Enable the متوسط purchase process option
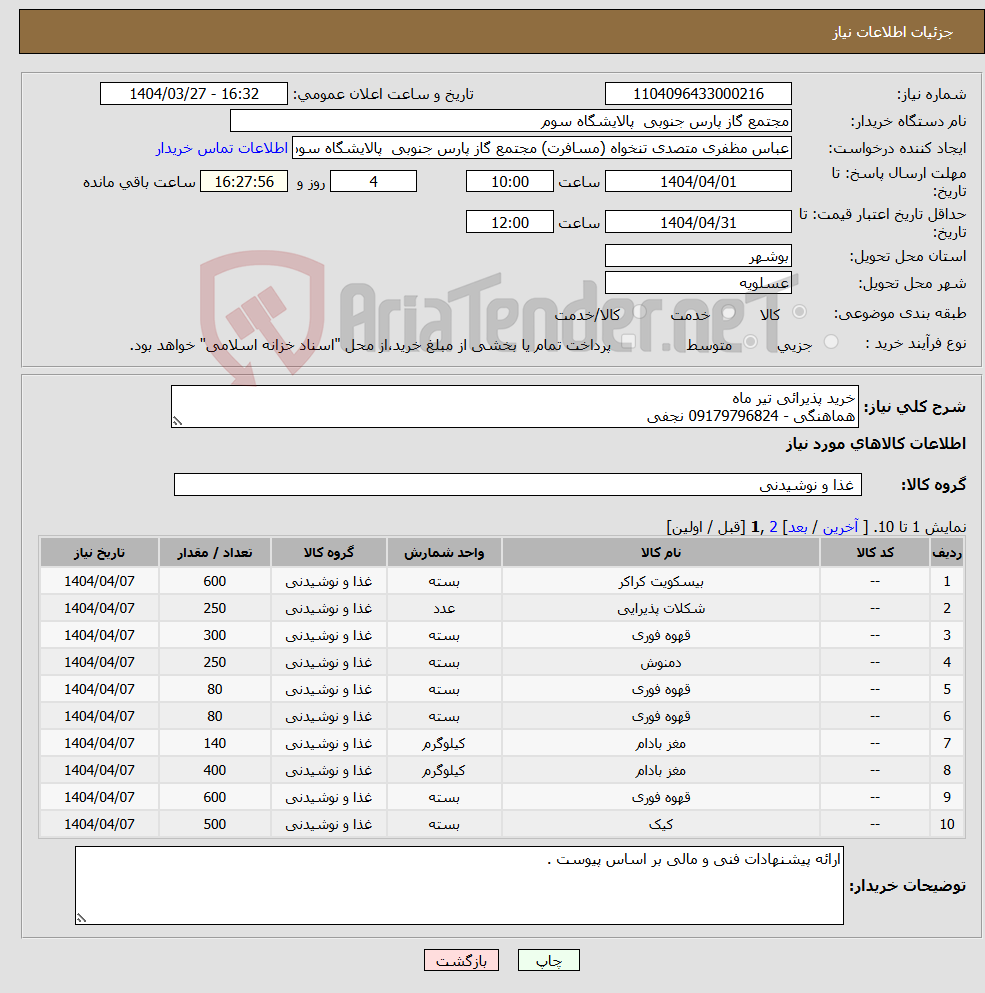Image resolution: width=985 pixels, height=993 pixels. (751, 340)
